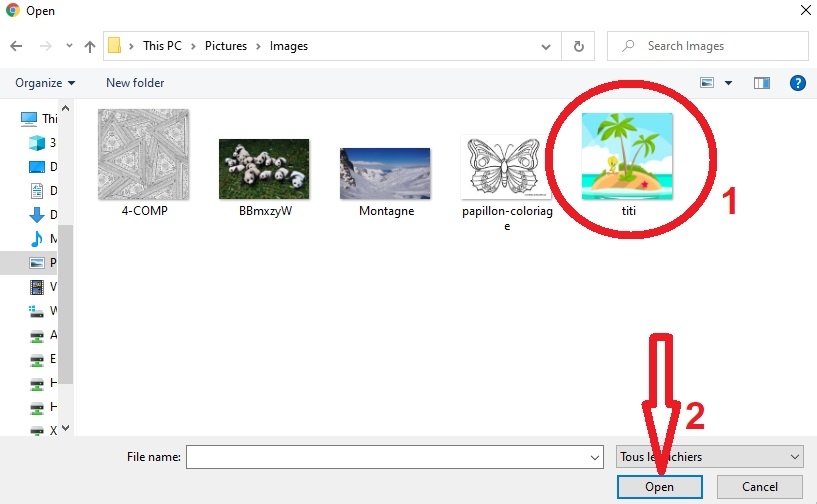Open the Help question mark icon
This screenshot has width=817, height=504.
click(797, 83)
